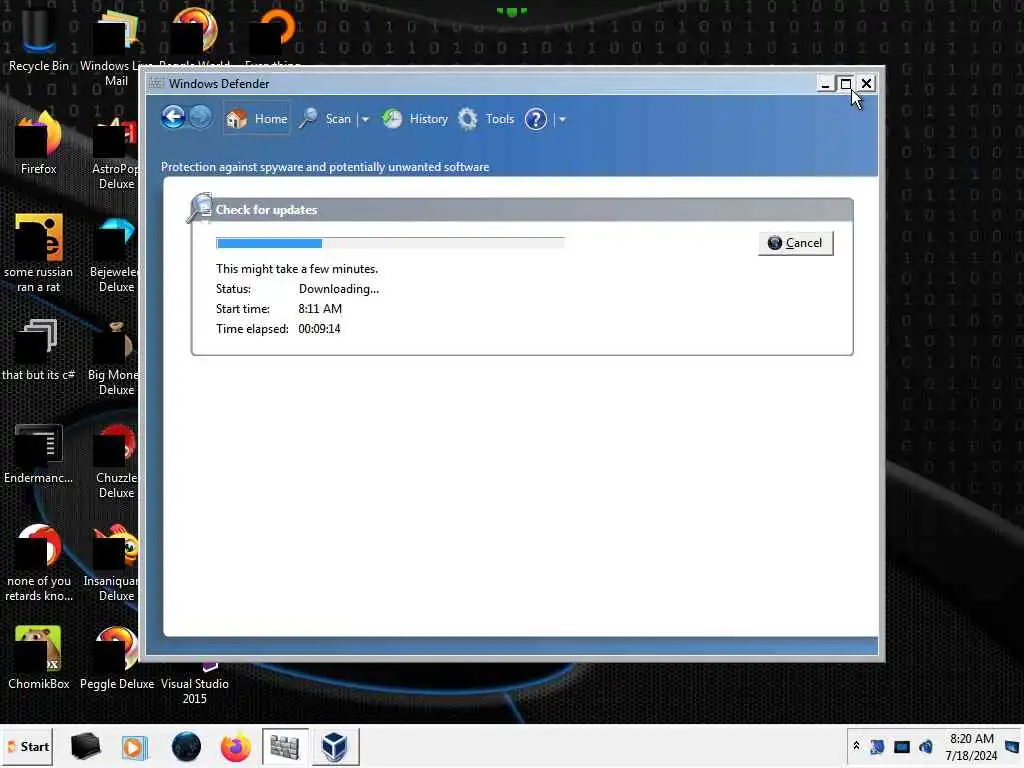This screenshot has height=768, width=1024.
Task: Select the AstroPop Deluxe desktop icon
Action: (x=116, y=152)
